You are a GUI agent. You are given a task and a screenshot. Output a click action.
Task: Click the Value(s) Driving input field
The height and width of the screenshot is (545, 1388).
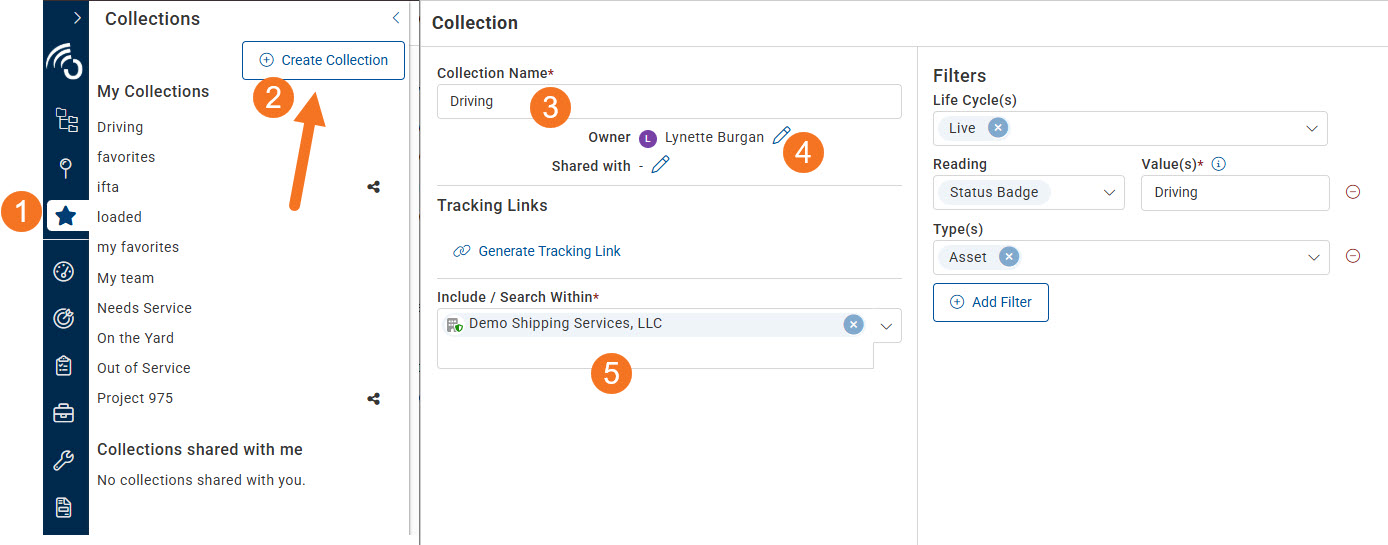(1235, 192)
